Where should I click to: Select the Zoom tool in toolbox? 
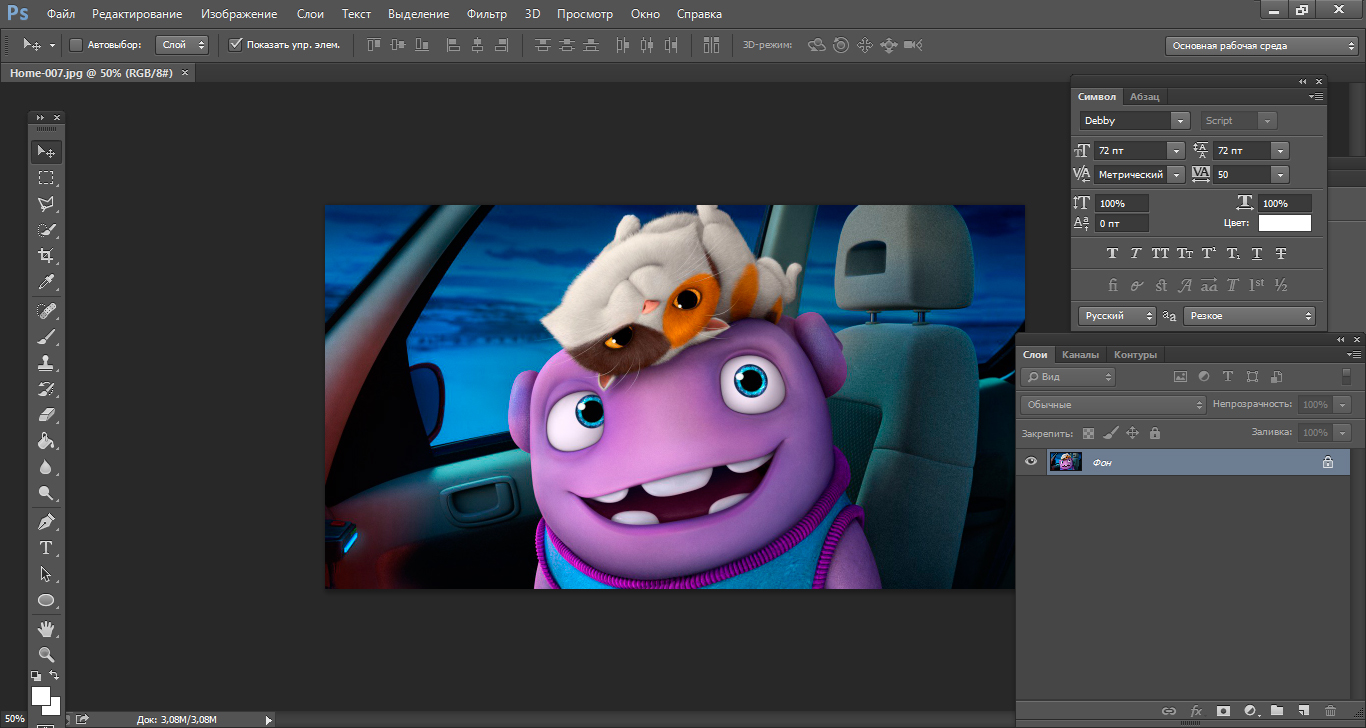point(46,654)
